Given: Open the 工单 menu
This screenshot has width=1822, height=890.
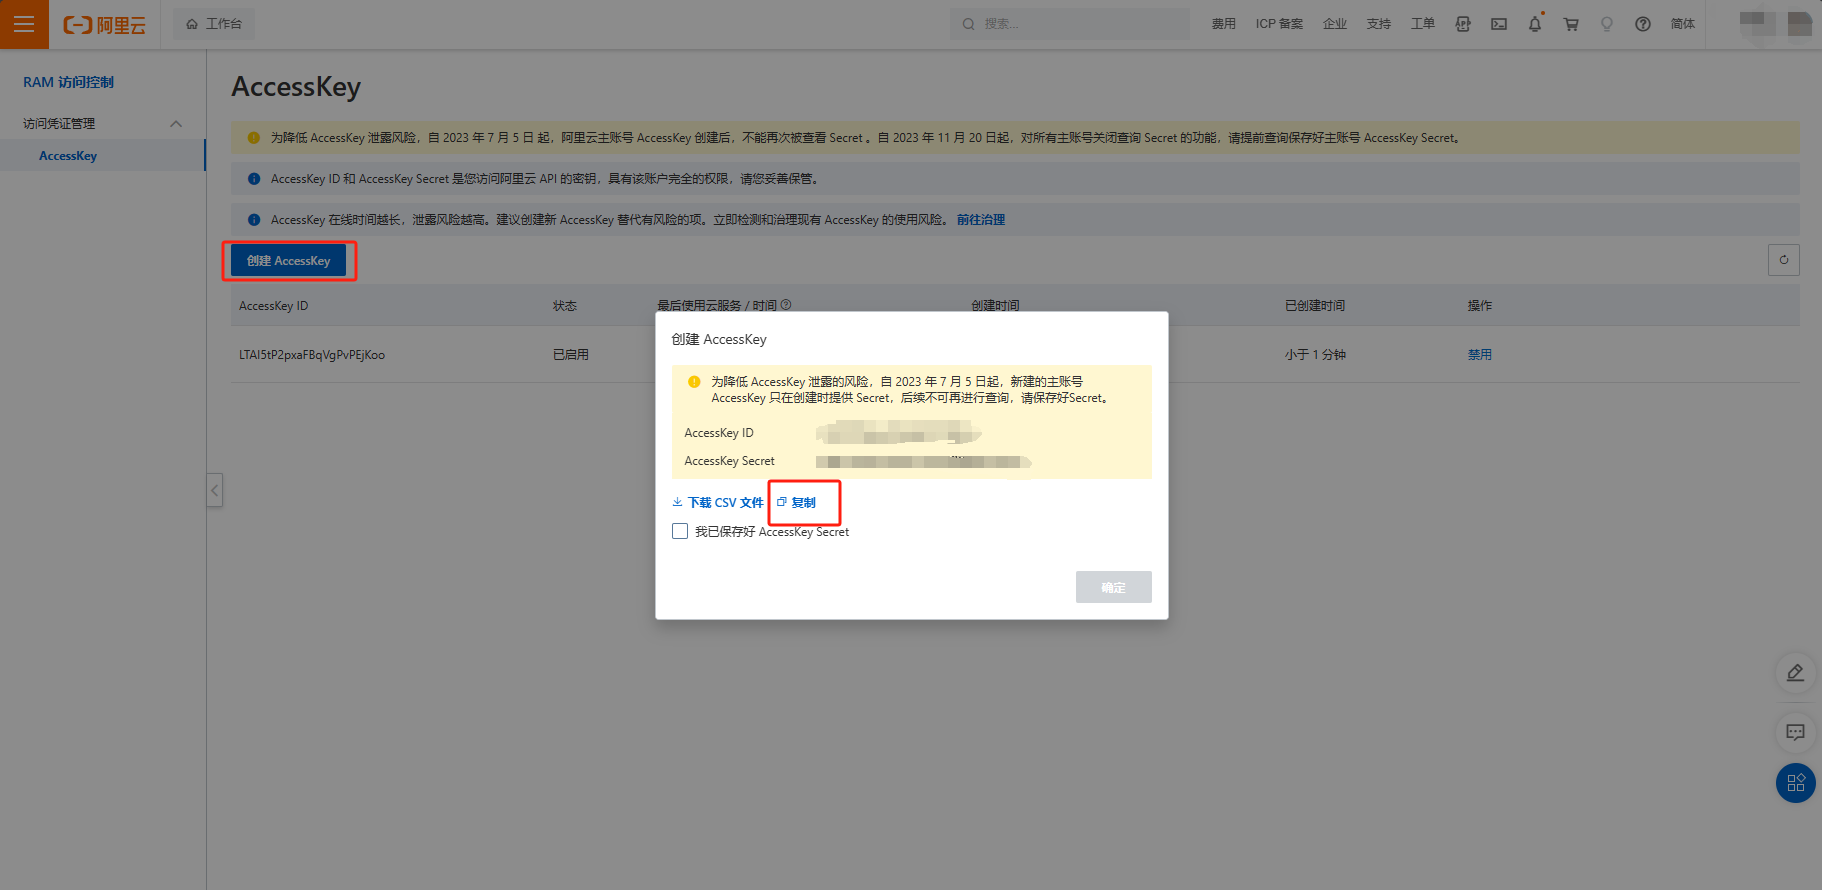Looking at the screenshot, I should click(x=1423, y=24).
